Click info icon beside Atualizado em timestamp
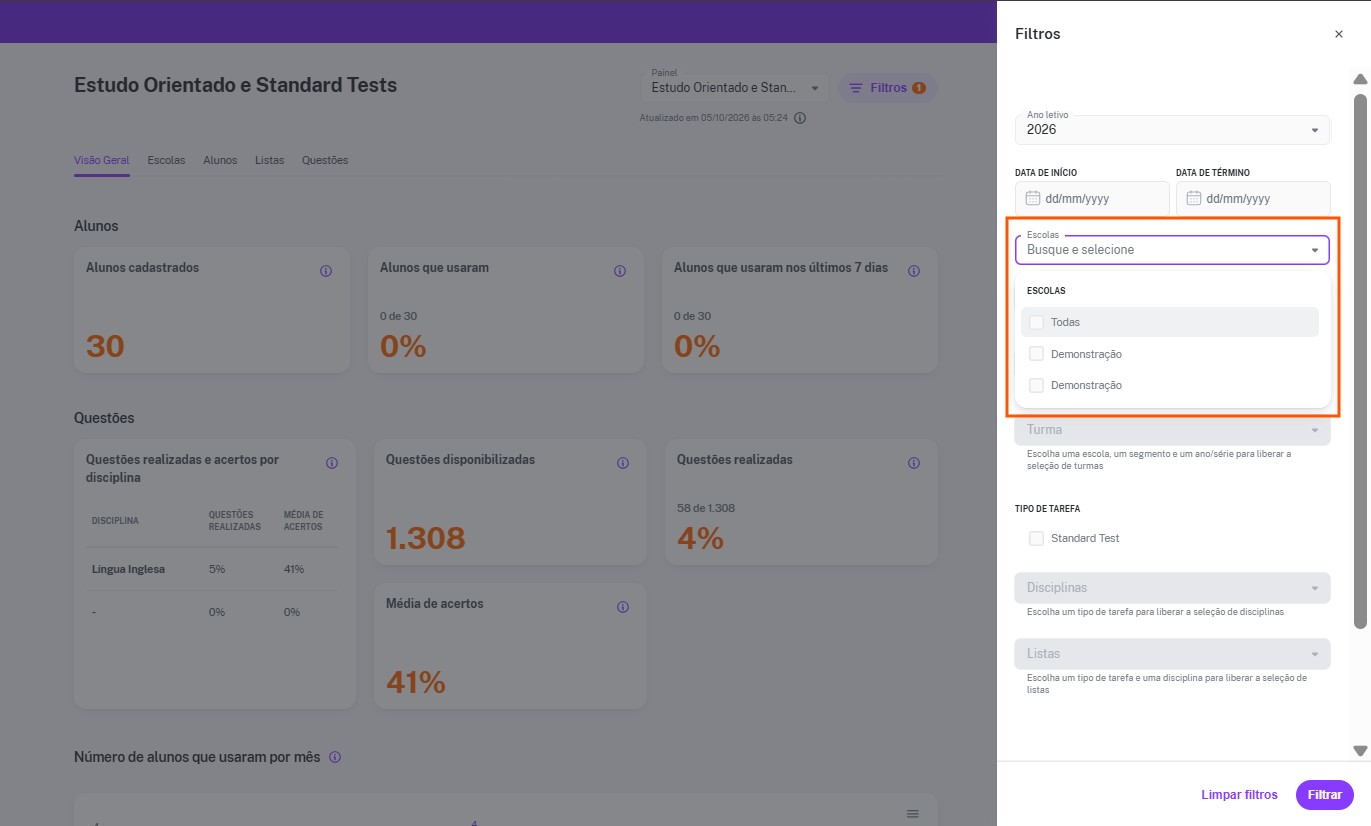Viewport: 1371px width, 826px height. point(800,118)
